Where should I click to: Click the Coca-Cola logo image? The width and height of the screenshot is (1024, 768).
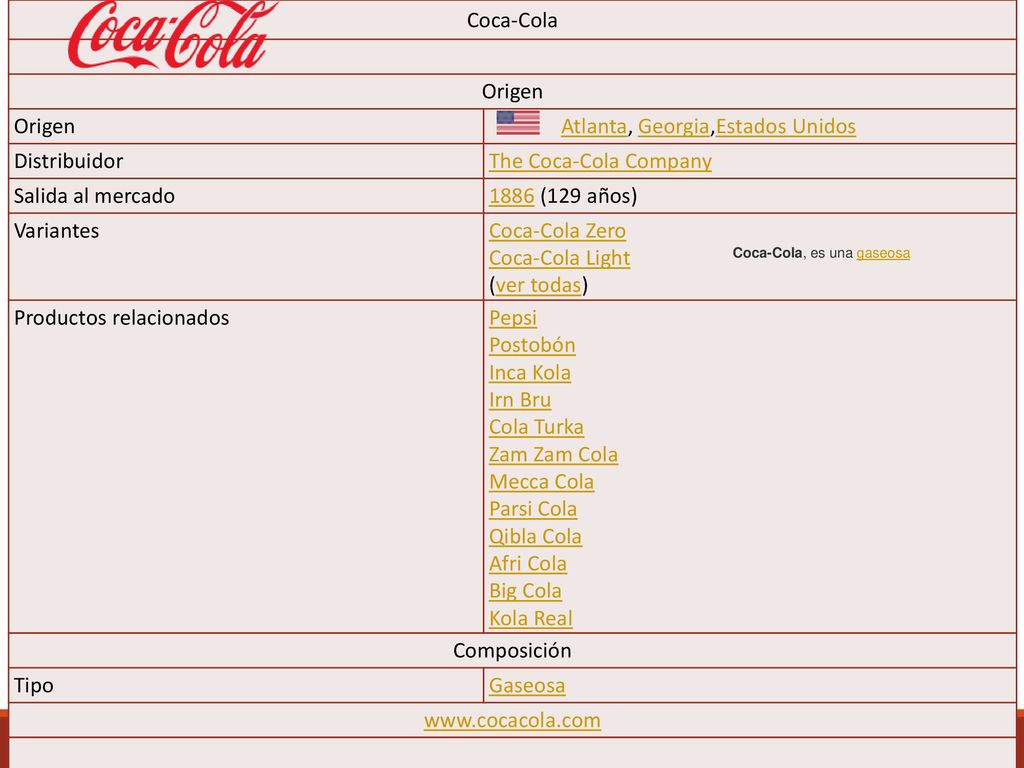coord(172,35)
